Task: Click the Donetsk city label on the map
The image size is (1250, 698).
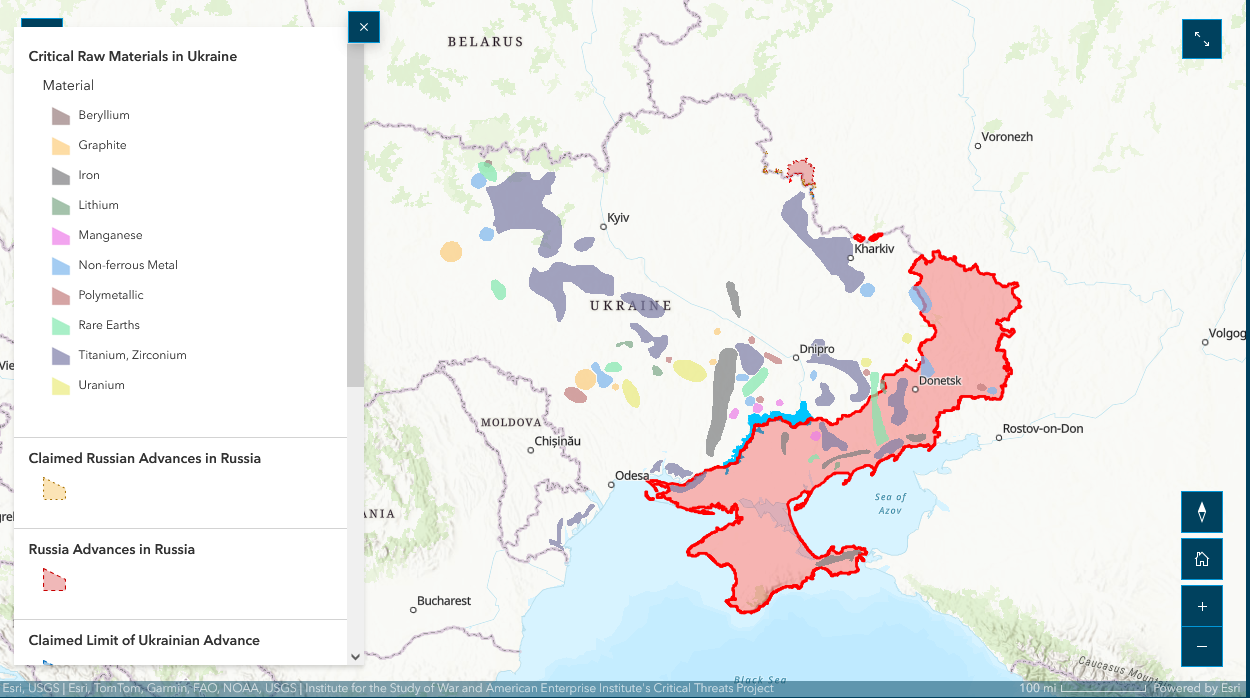Action: tap(939, 381)
